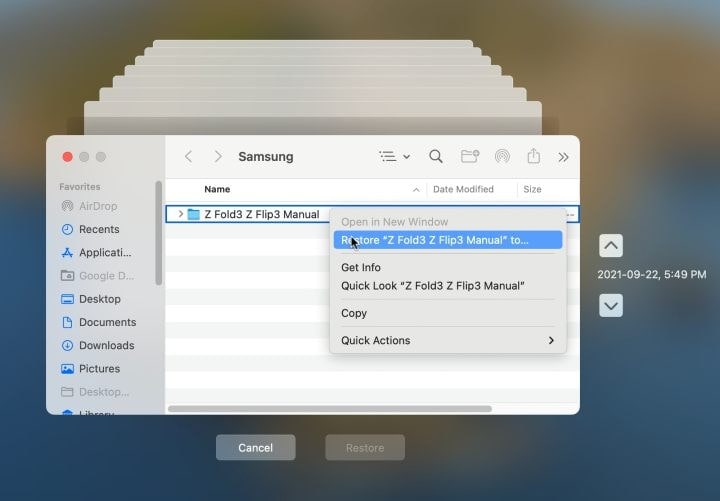Viewport: 720px width, 501px height.
Task: Open the list view options dropdown
Action: (x=394, y=157)
